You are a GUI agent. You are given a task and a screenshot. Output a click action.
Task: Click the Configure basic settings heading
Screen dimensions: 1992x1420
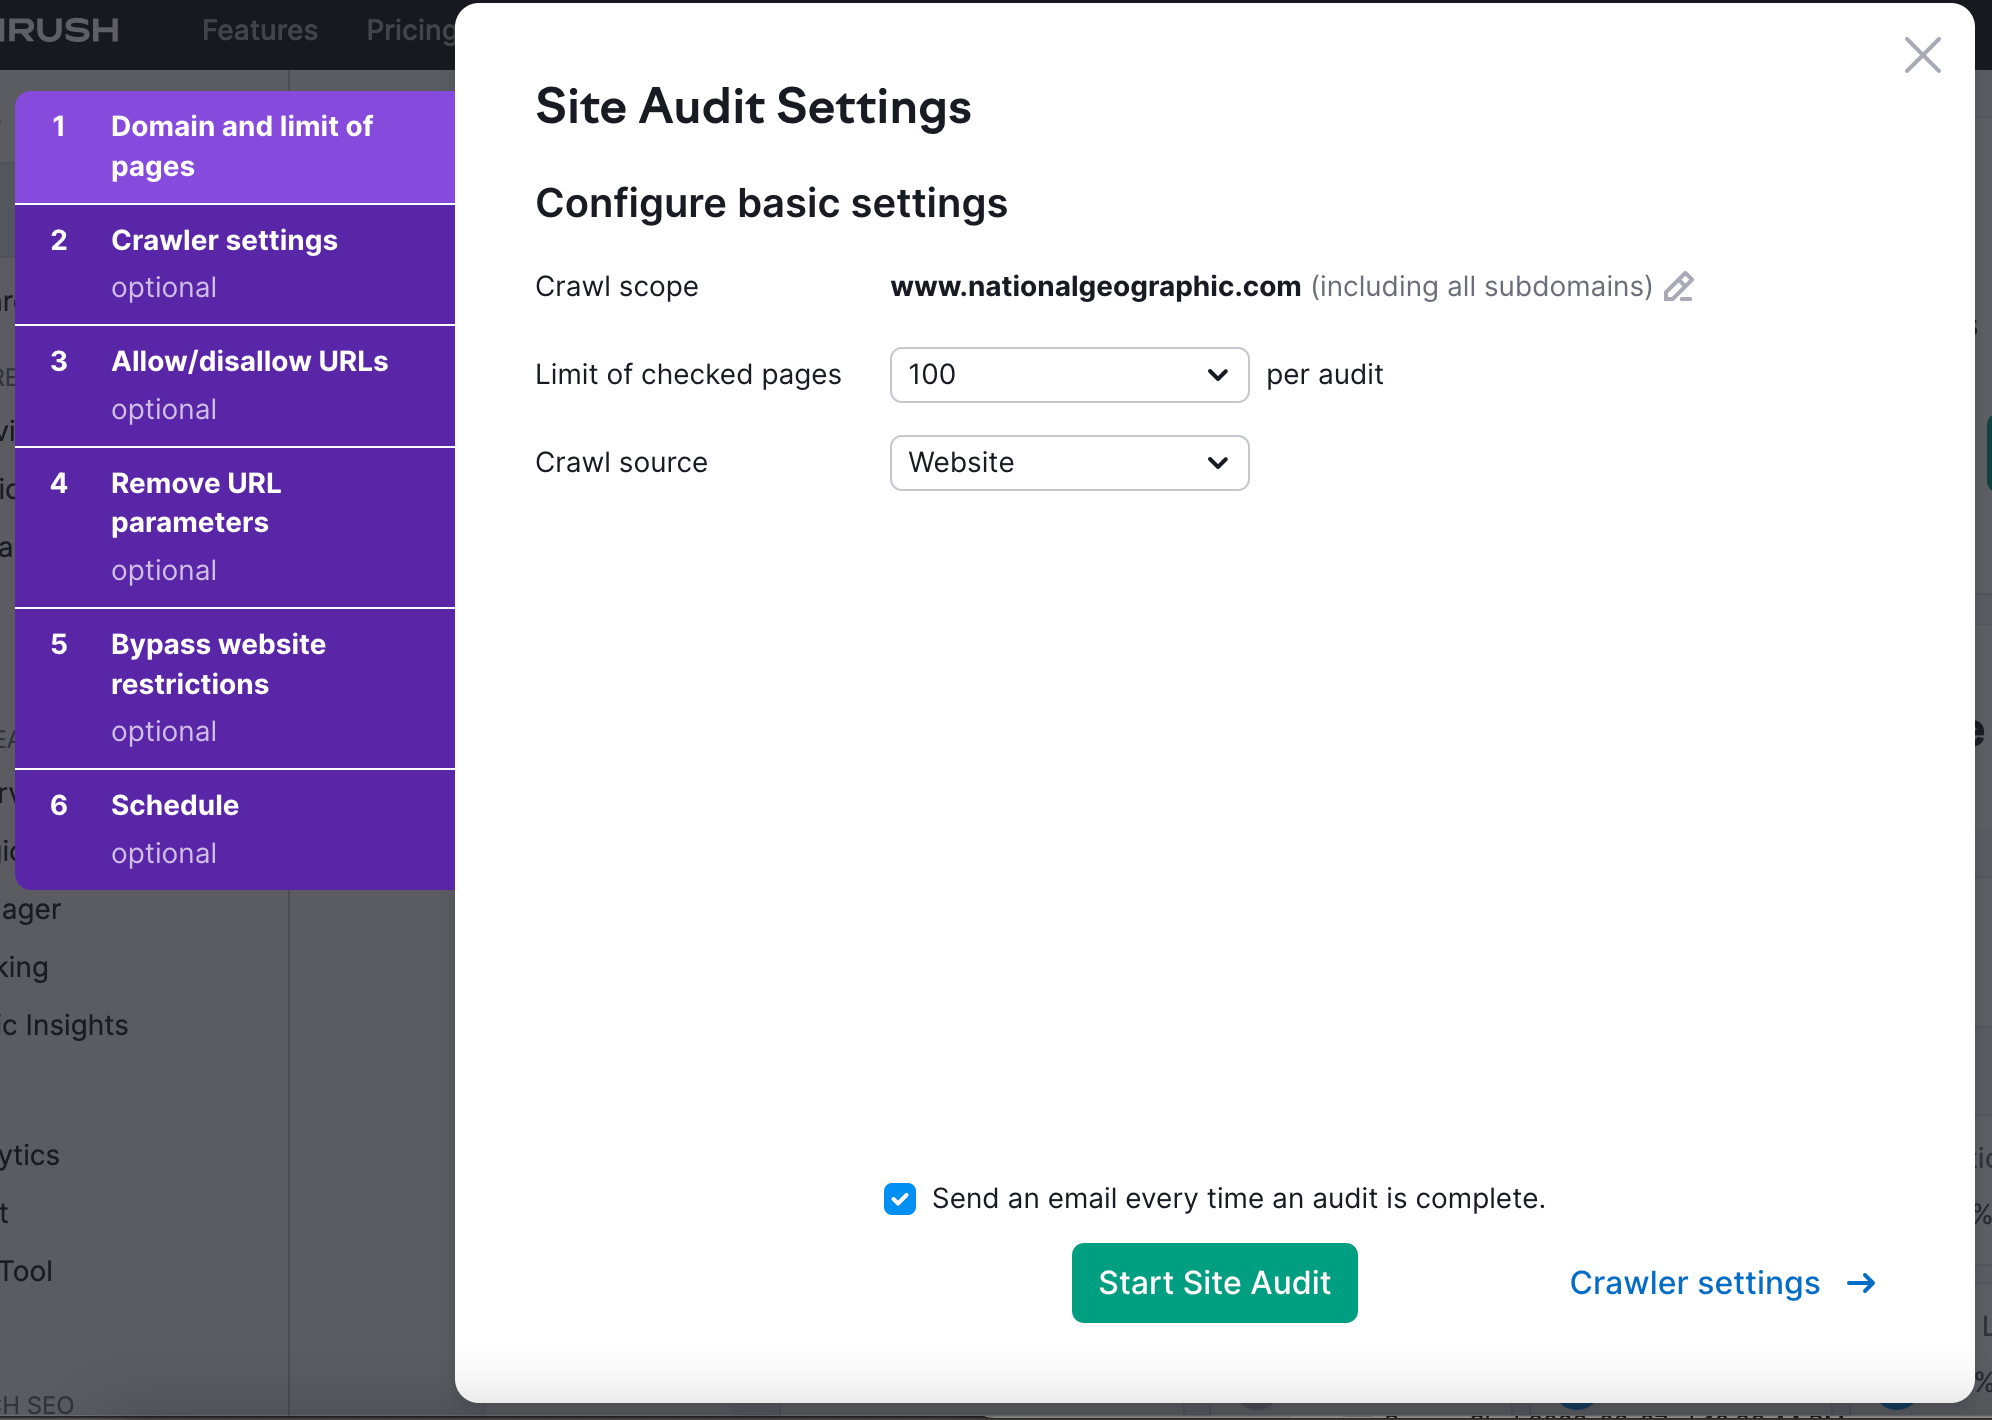click(x=771, y=203)
